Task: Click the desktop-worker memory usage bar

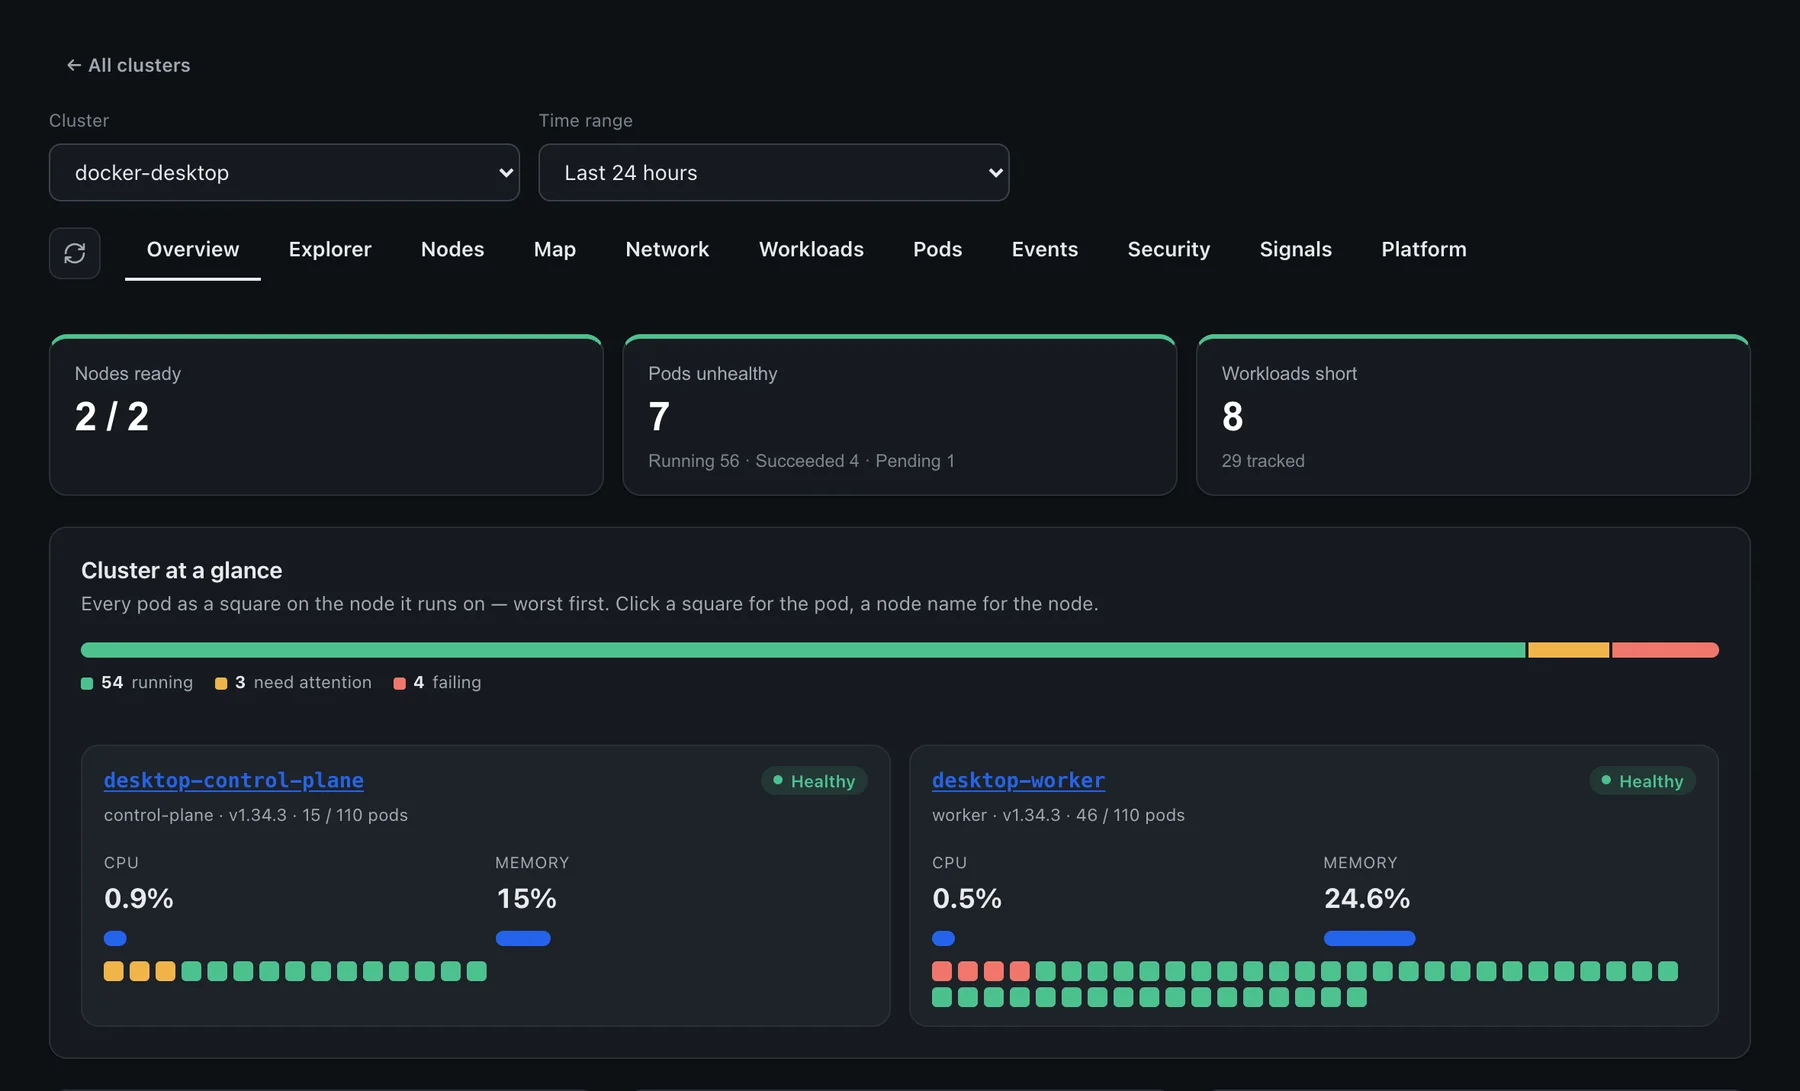Action: [1370, 938]
